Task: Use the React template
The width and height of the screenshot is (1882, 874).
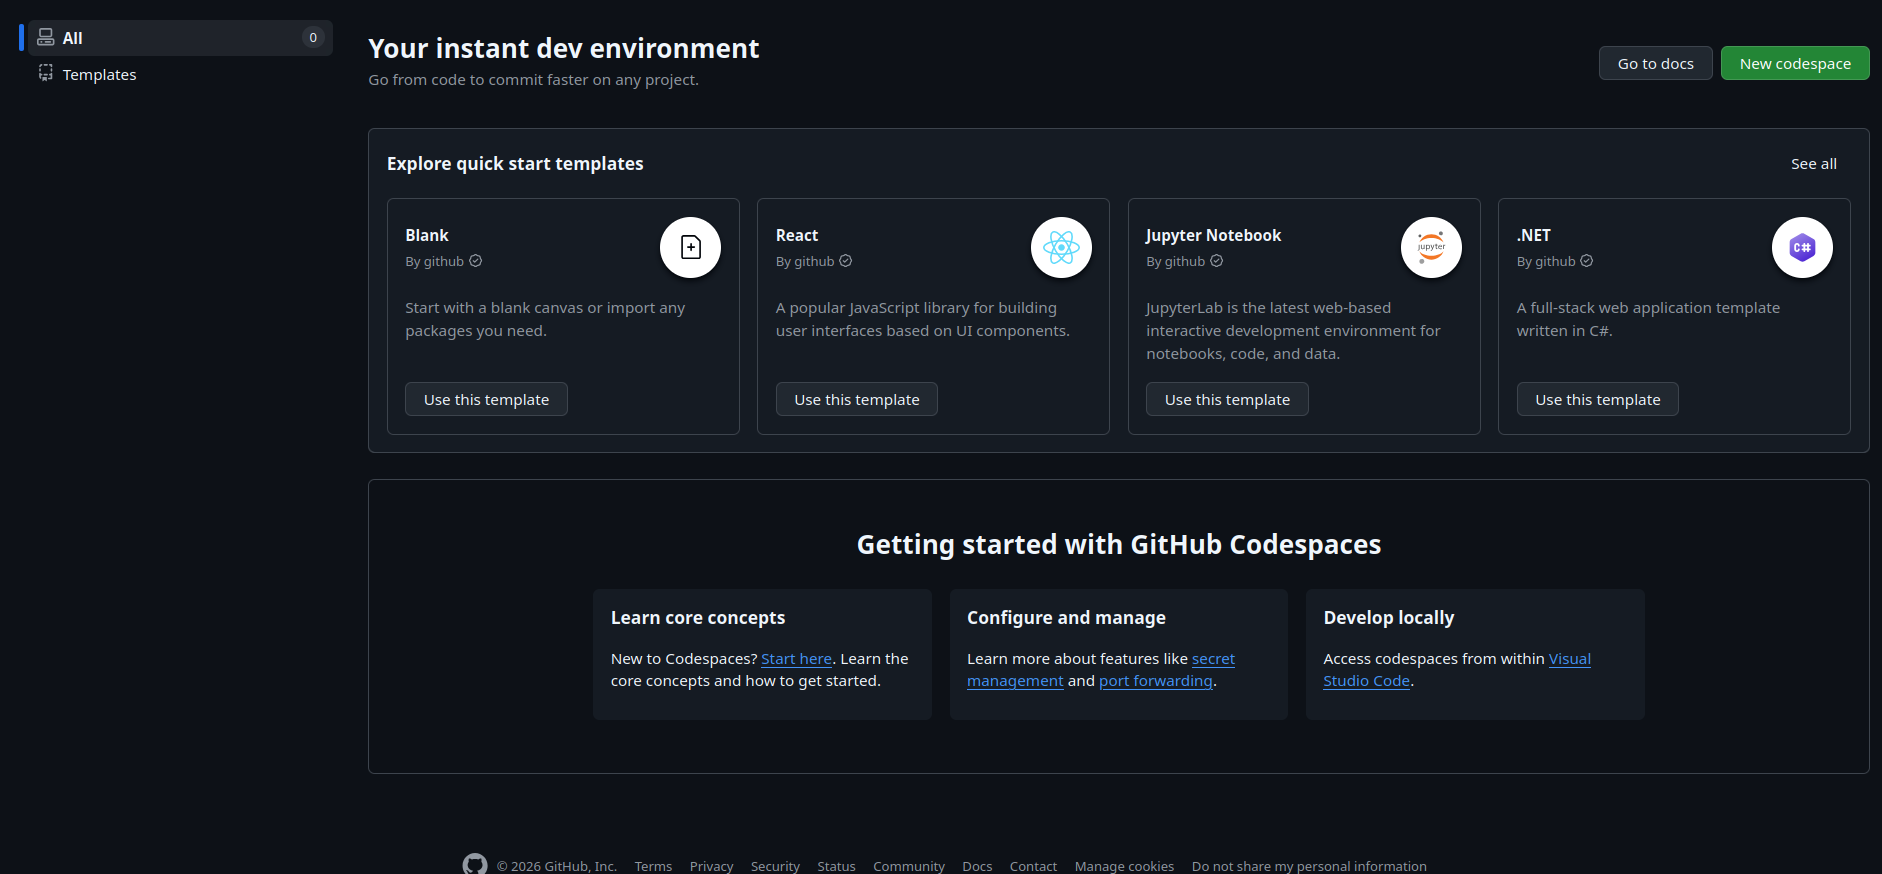Action: click(x=856, y=399)
